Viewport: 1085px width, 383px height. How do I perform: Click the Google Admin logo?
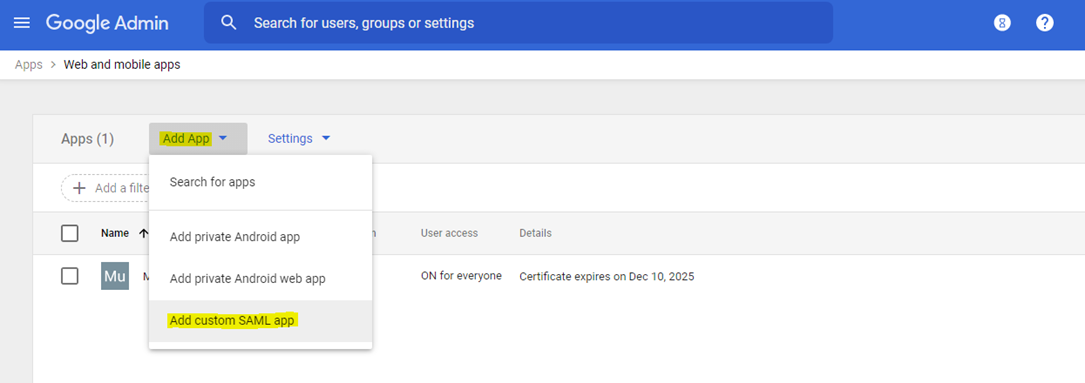pos(107,23)
